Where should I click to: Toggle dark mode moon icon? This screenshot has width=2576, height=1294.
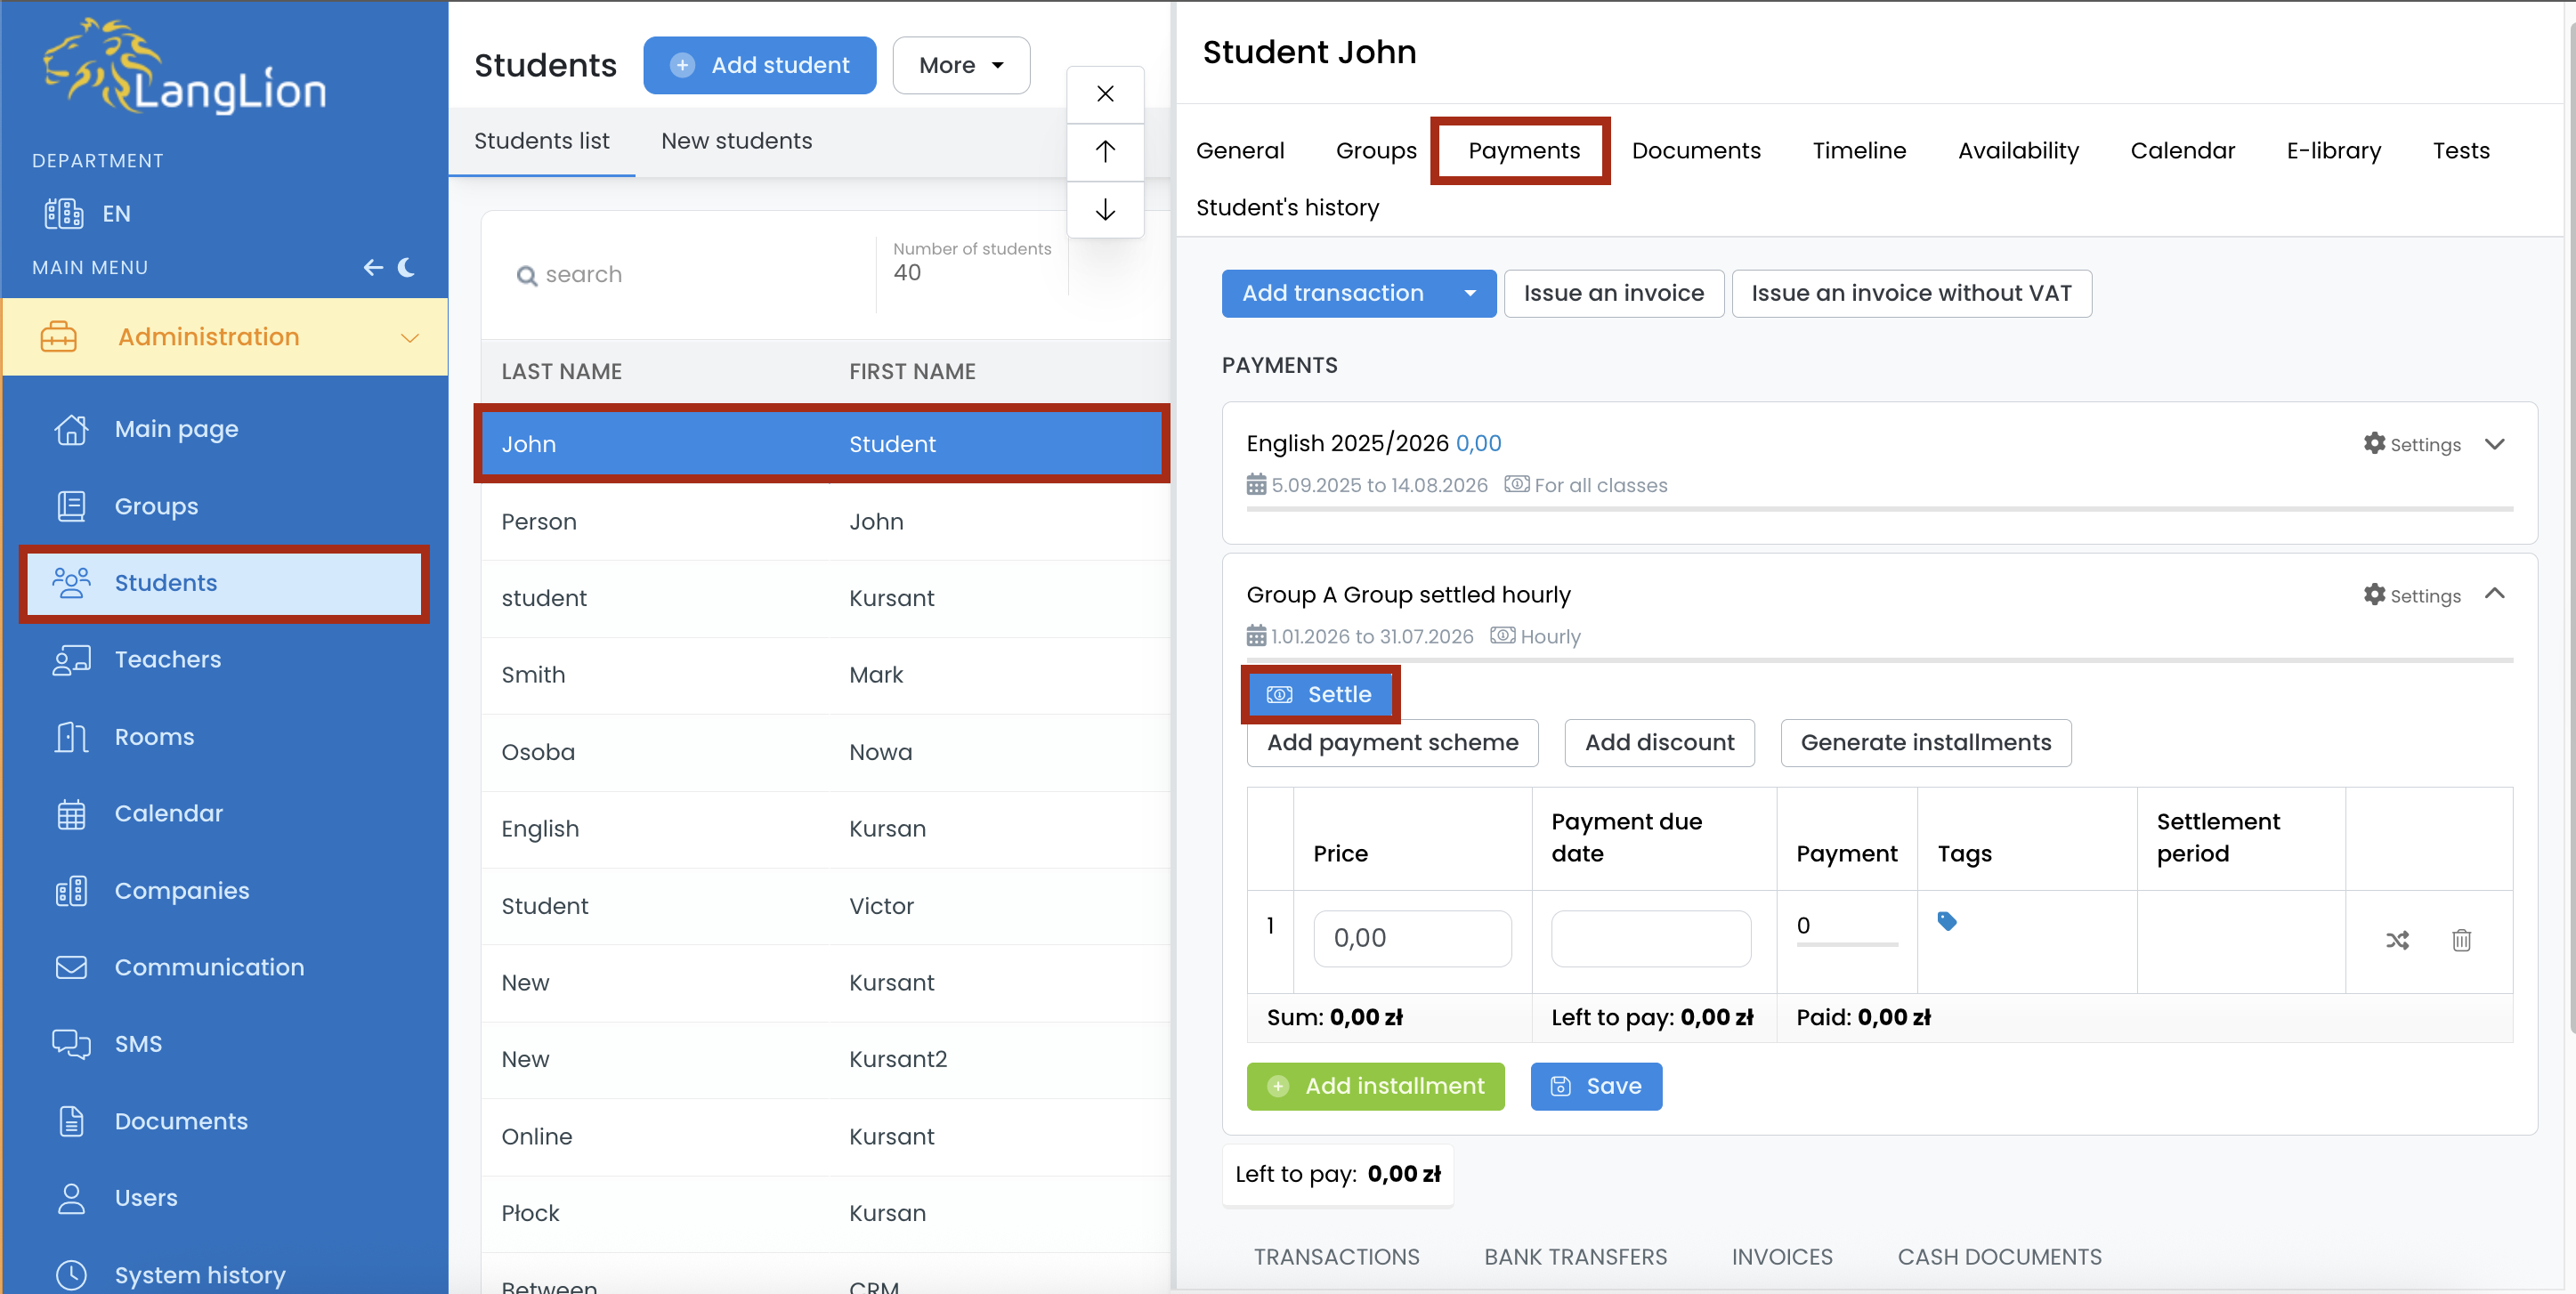(x=407, y=267)
